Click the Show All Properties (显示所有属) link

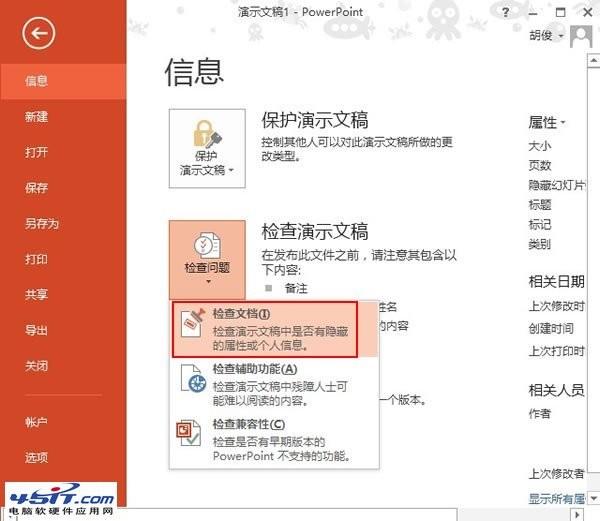pyautogui.click(x=557, y=498)
